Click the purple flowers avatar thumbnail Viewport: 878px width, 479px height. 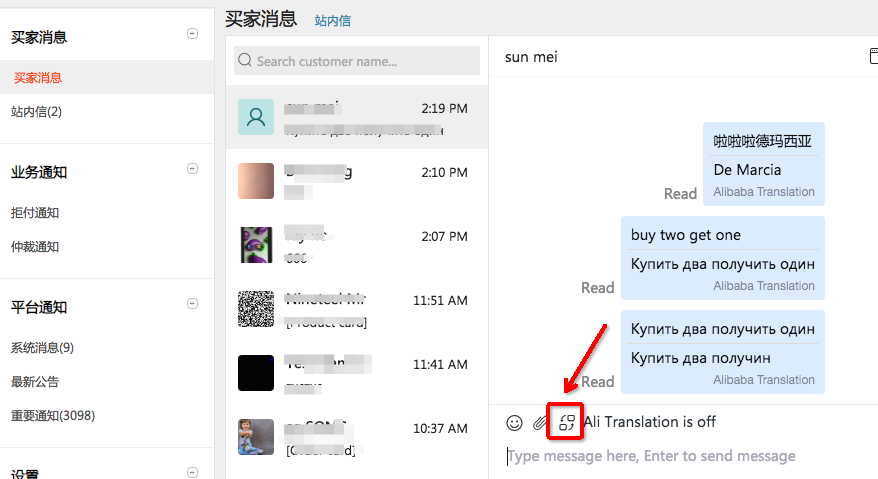[256, 245]
